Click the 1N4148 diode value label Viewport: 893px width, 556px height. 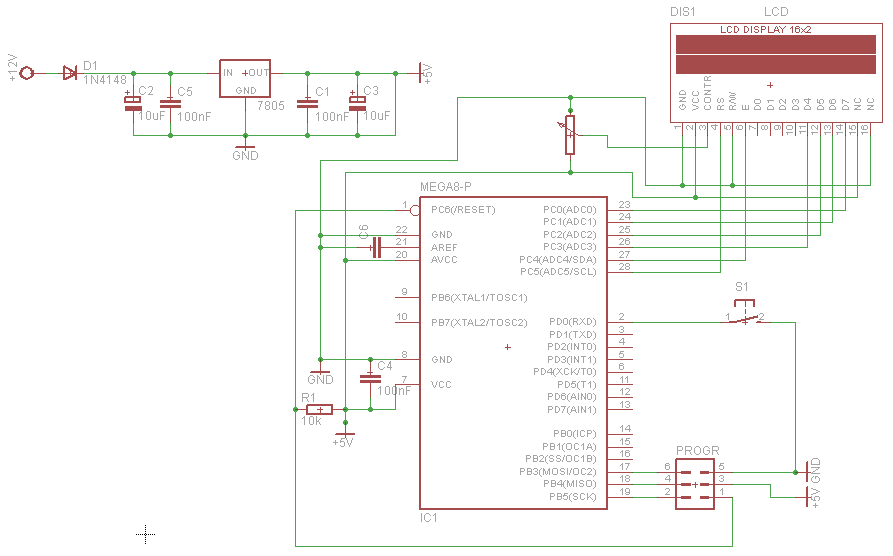(105, 80)
